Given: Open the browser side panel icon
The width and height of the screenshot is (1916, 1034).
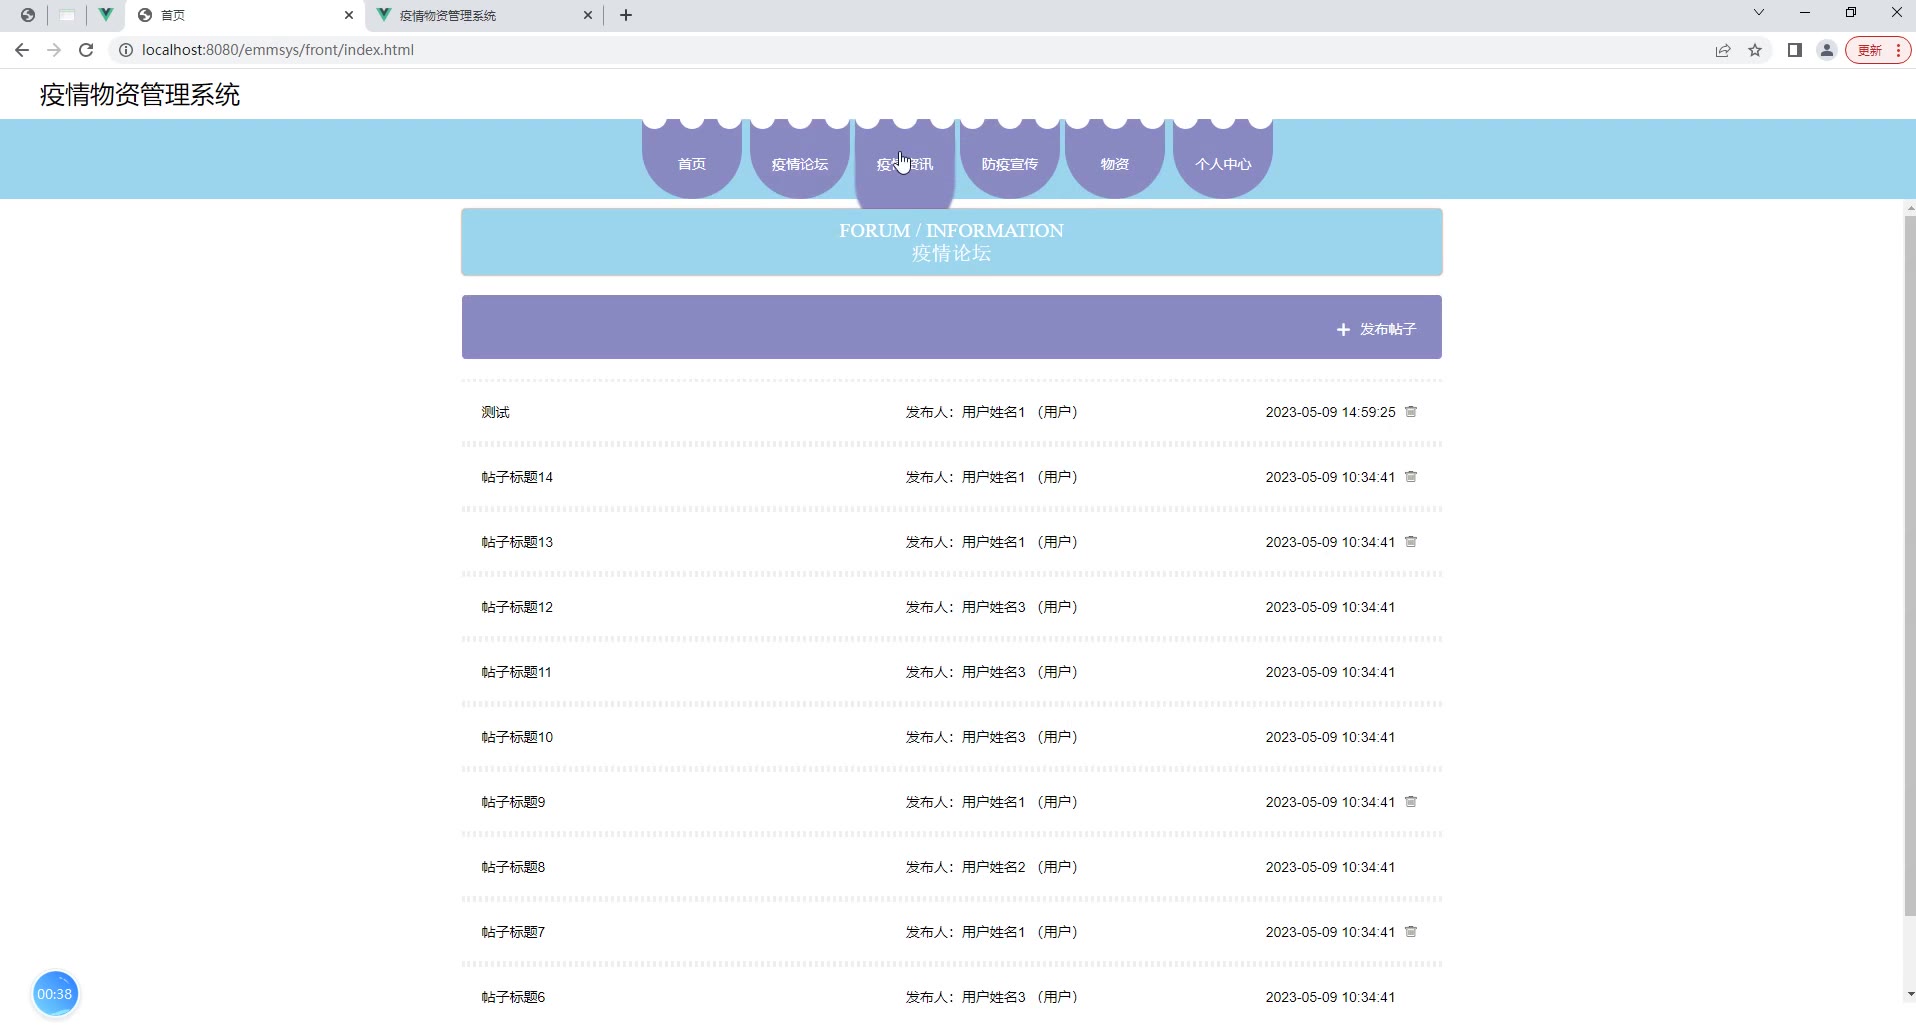Looking at the screenshot, I should pos(1794,50).
